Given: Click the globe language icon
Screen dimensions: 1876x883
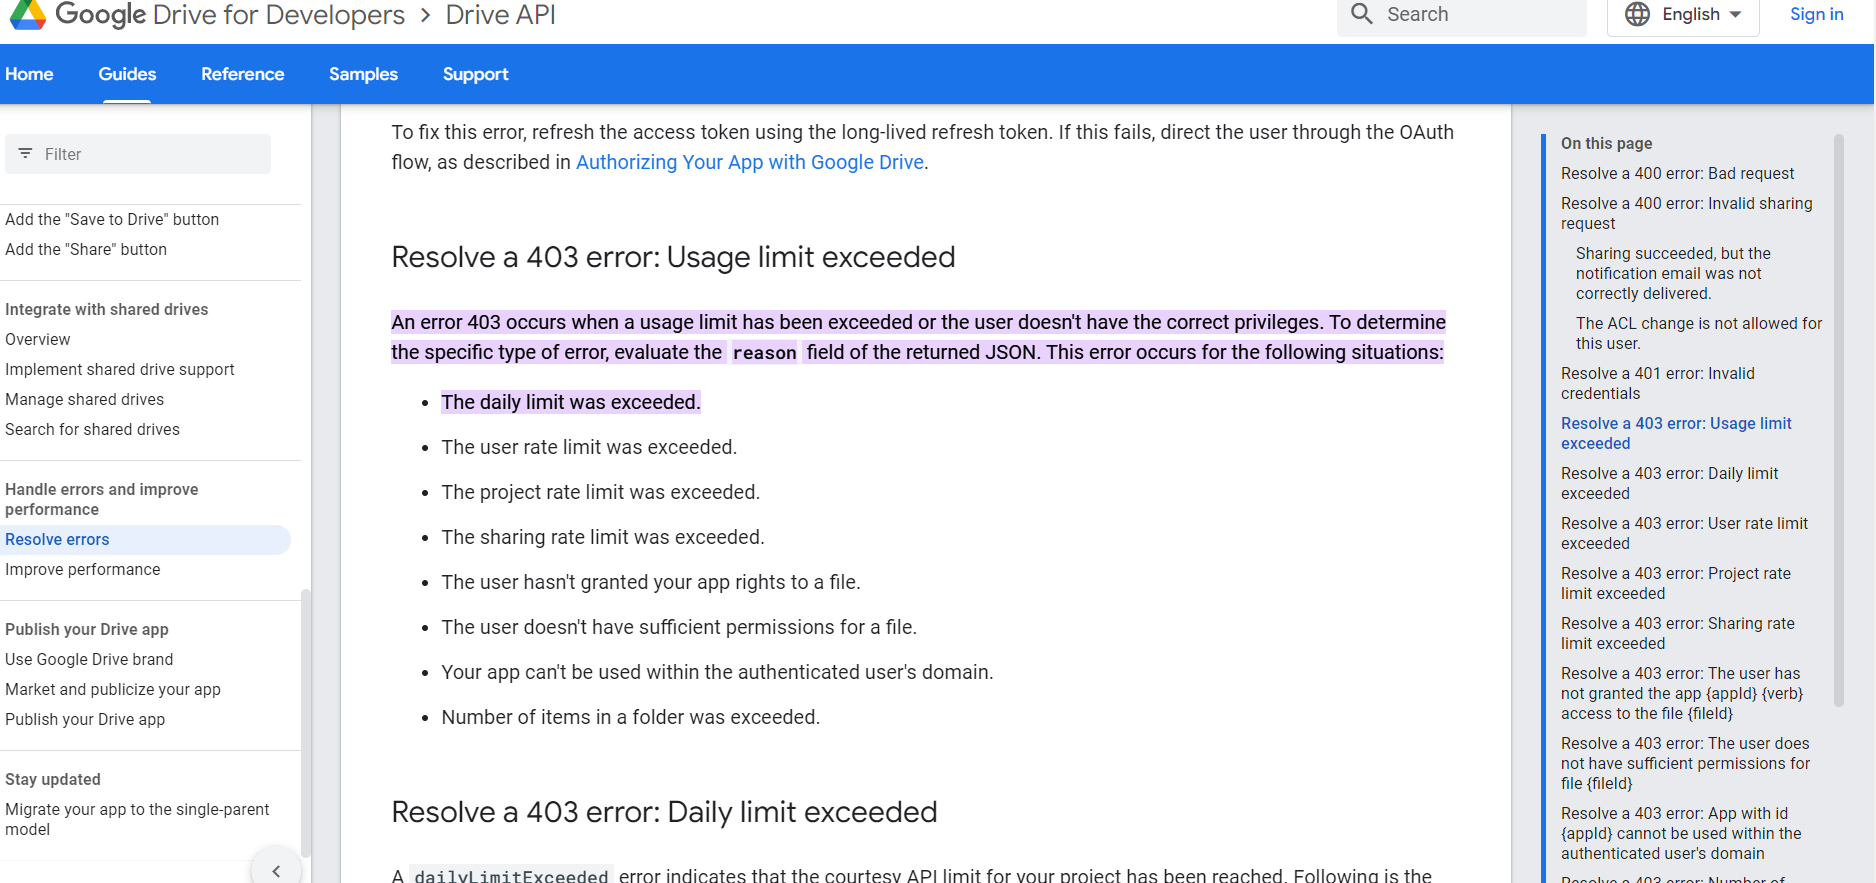Looking at the screenshot, I should [x=1637, y=14].
